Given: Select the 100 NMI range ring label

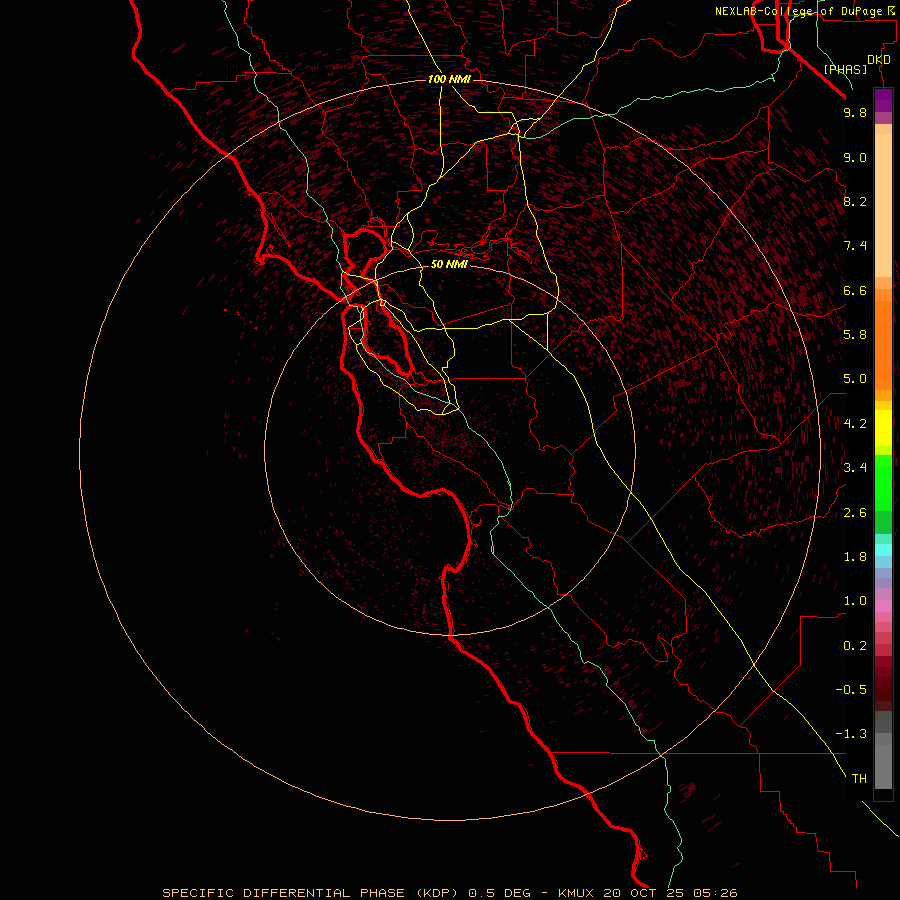Looking at the screenshot, I should click(449, 79).
